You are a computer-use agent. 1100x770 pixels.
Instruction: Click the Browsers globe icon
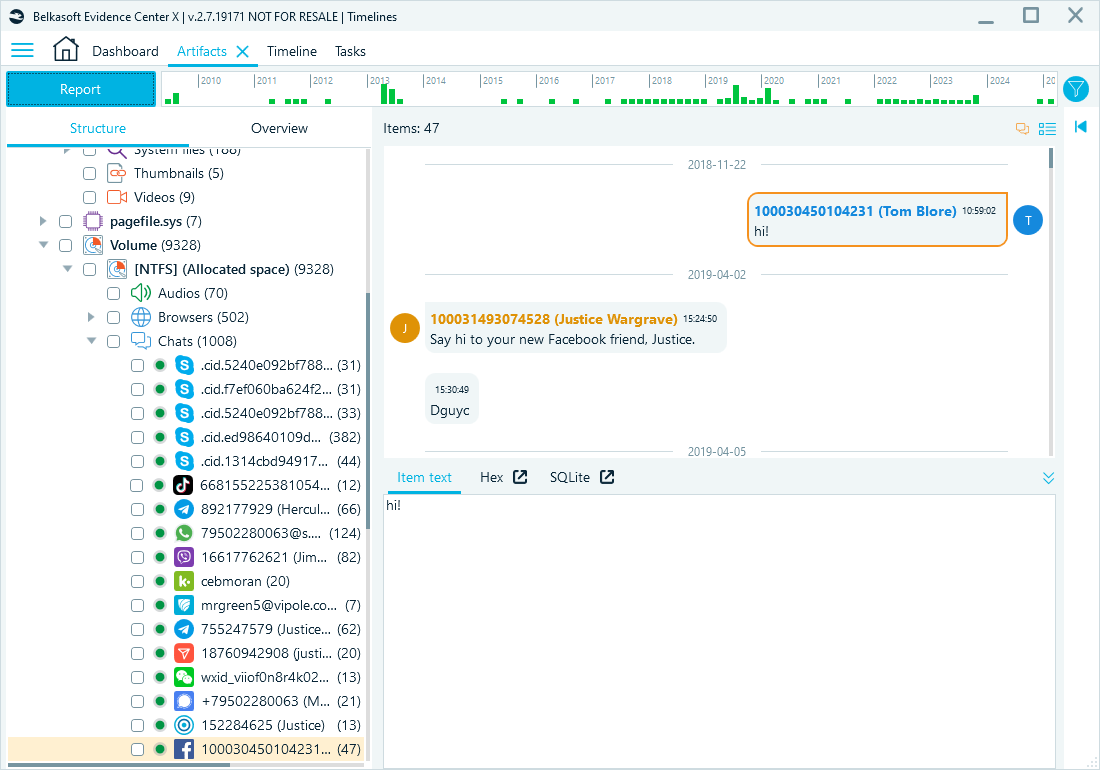141,317
